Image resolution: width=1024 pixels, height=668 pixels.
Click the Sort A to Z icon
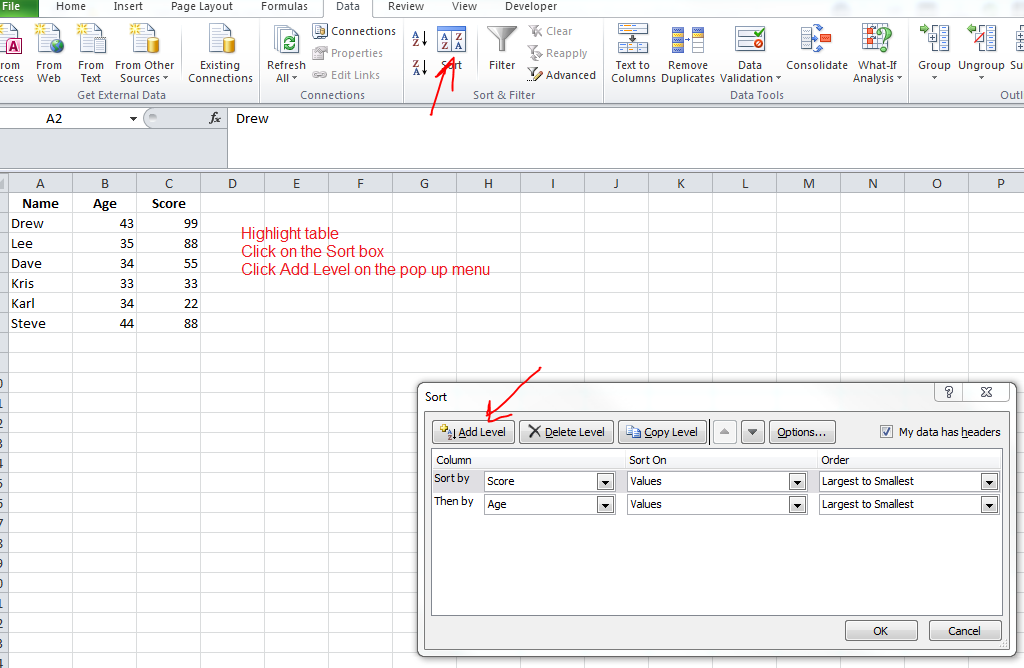pos(420,39)
